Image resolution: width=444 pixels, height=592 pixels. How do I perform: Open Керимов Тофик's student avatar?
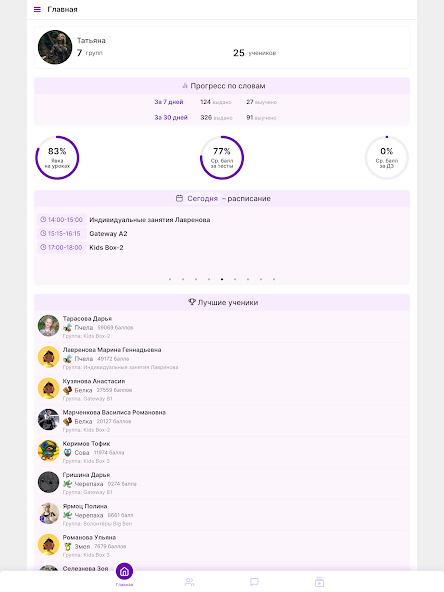[x=48, y=450]
